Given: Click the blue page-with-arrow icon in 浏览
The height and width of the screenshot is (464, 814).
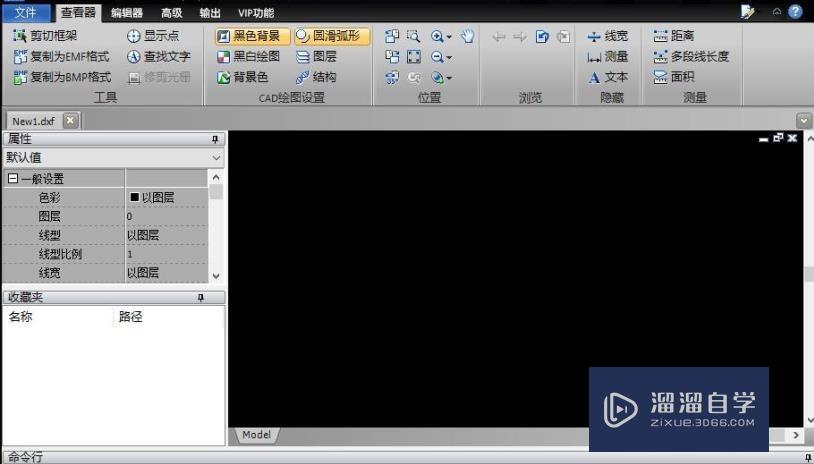Looking at the screenshot, I should [x=542, y=36].
